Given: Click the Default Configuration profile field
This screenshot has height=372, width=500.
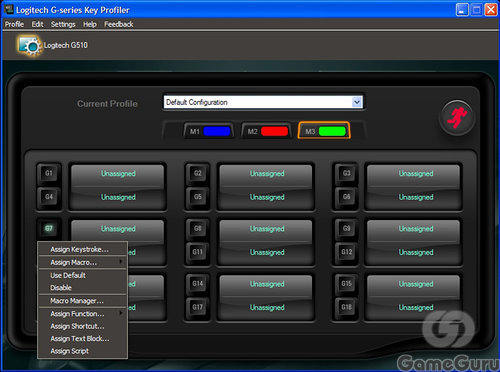Looking at the screenshot, I should (x=263, y=102).
